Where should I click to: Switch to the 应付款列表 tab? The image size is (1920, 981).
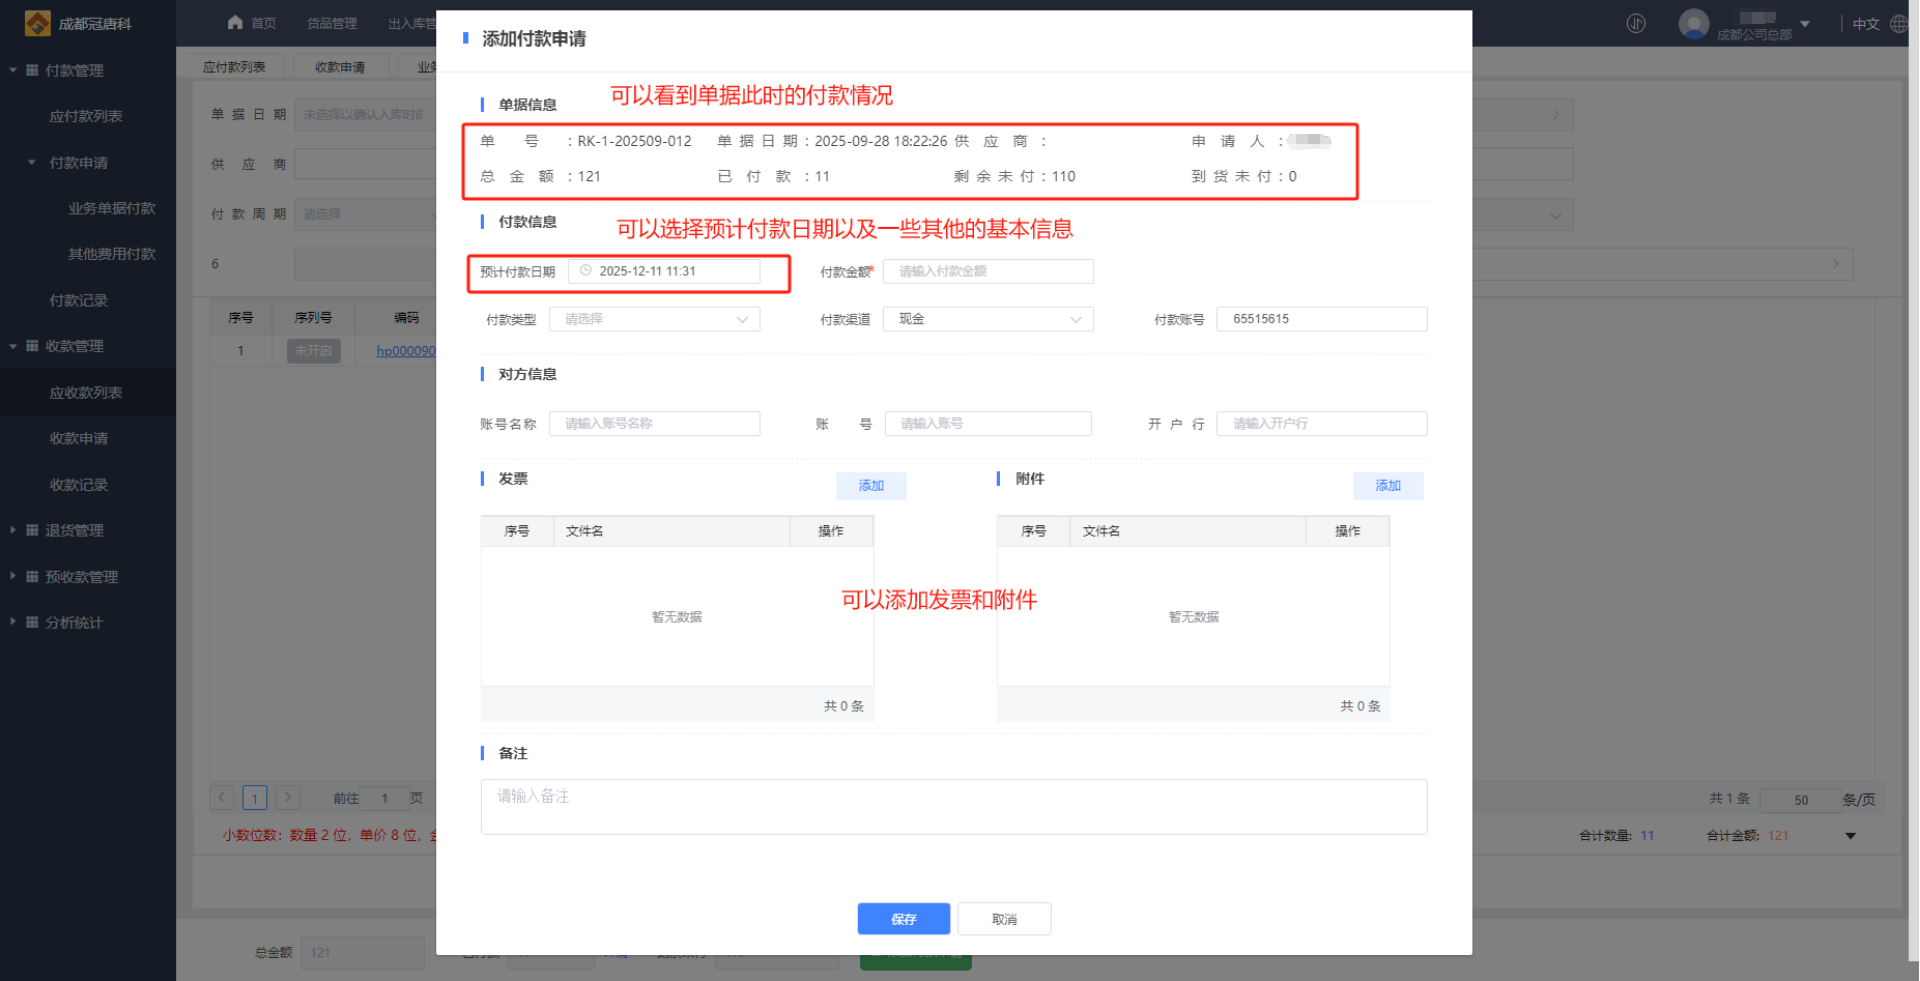point(234,67)
